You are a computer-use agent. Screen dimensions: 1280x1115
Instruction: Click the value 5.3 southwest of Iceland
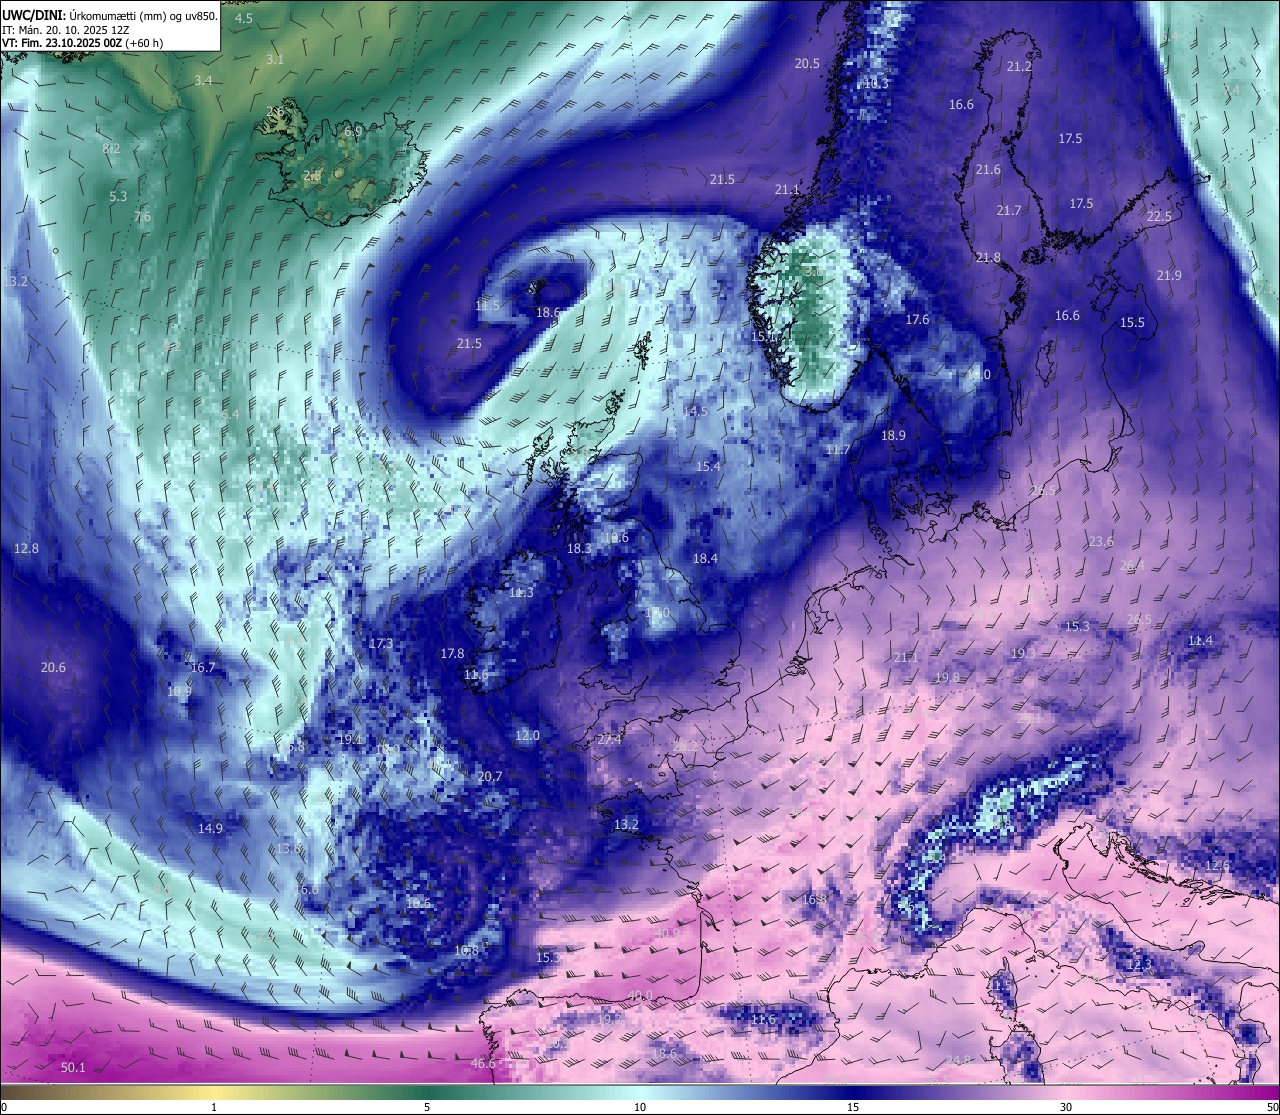[118, 197]
